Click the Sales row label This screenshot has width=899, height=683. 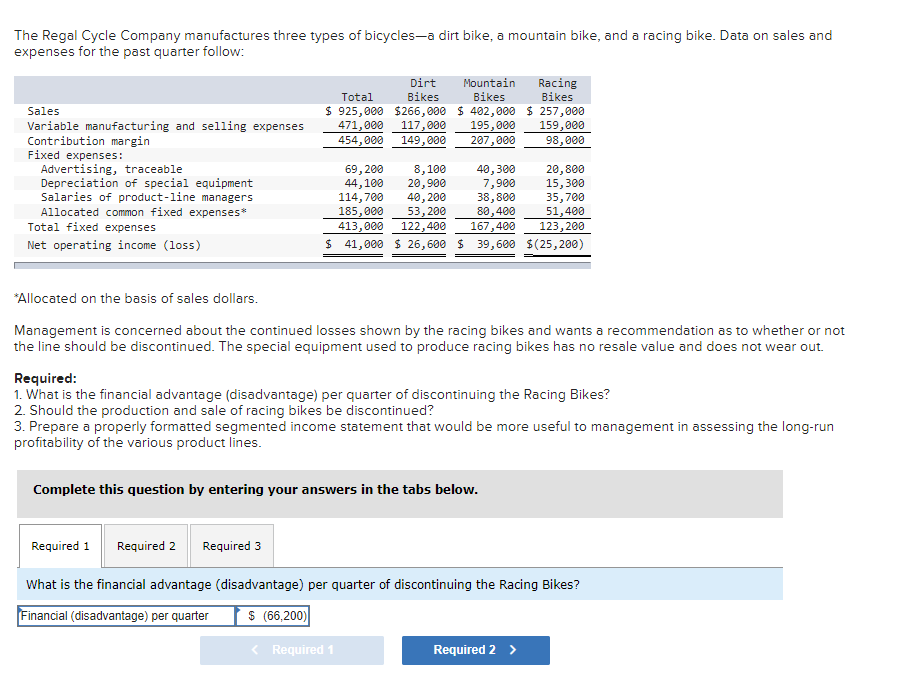pyautogui.click(x=44, y=111)
